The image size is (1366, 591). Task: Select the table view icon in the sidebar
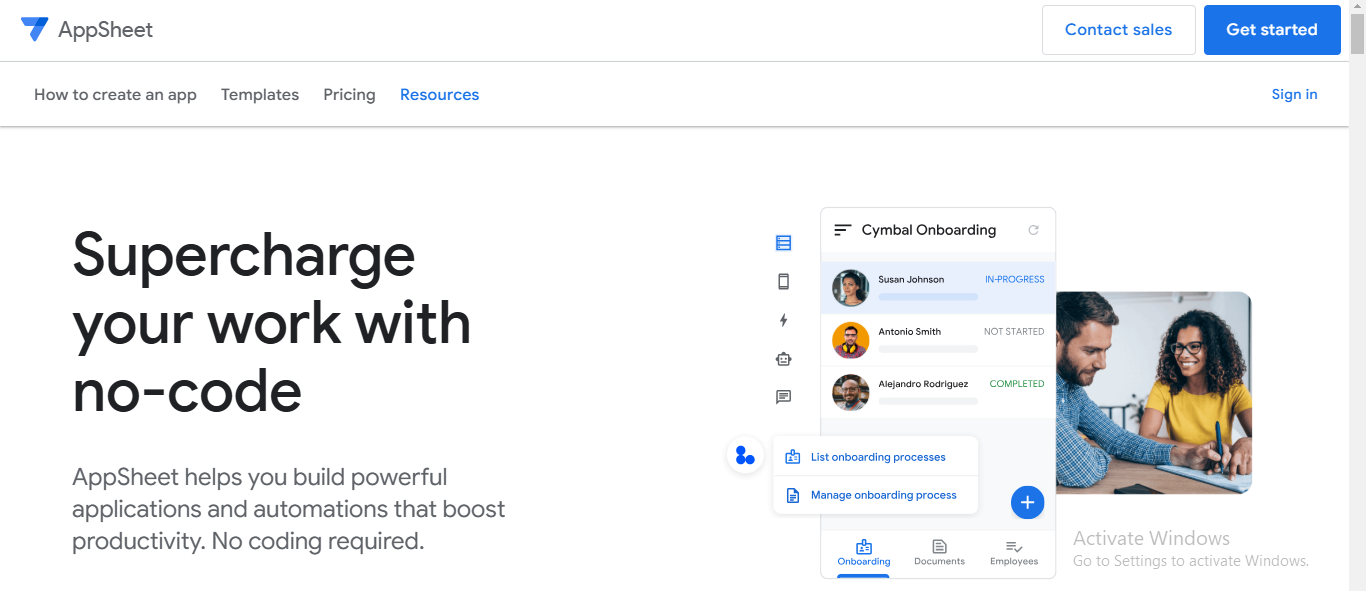pyautogui.click(x=783, y=242)
